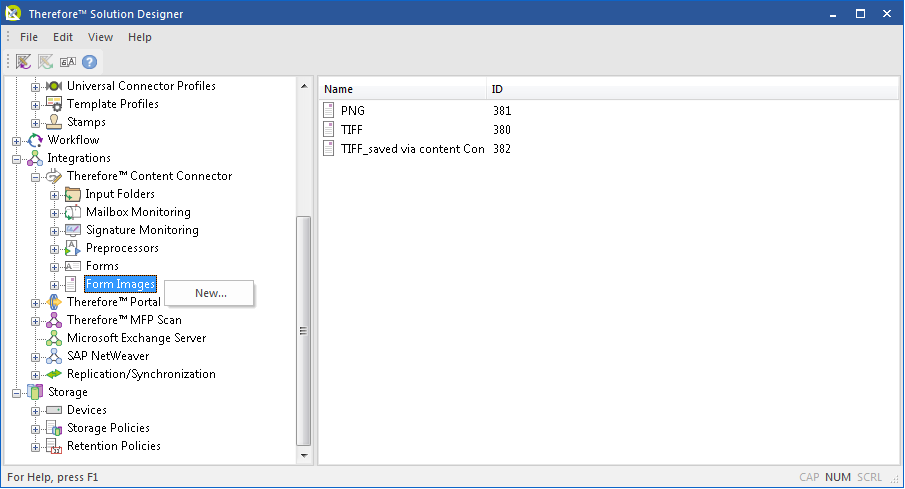Click the Preprocessors icon

coord(73,248)
